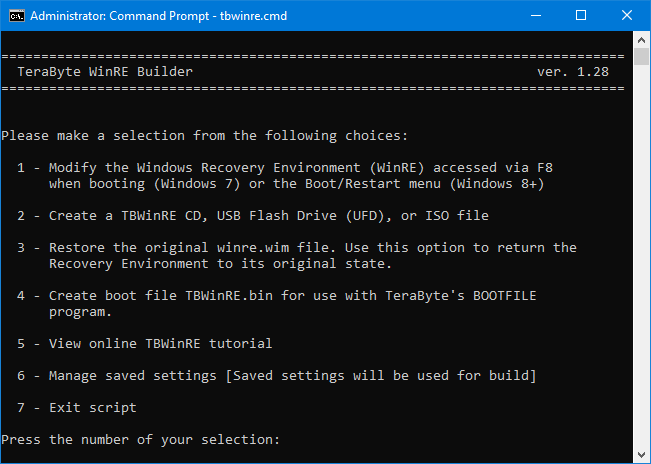Screen dimensions: 651x464
Task: Click the Command Prompt icon in title bar
Action: tap(17, 16)
